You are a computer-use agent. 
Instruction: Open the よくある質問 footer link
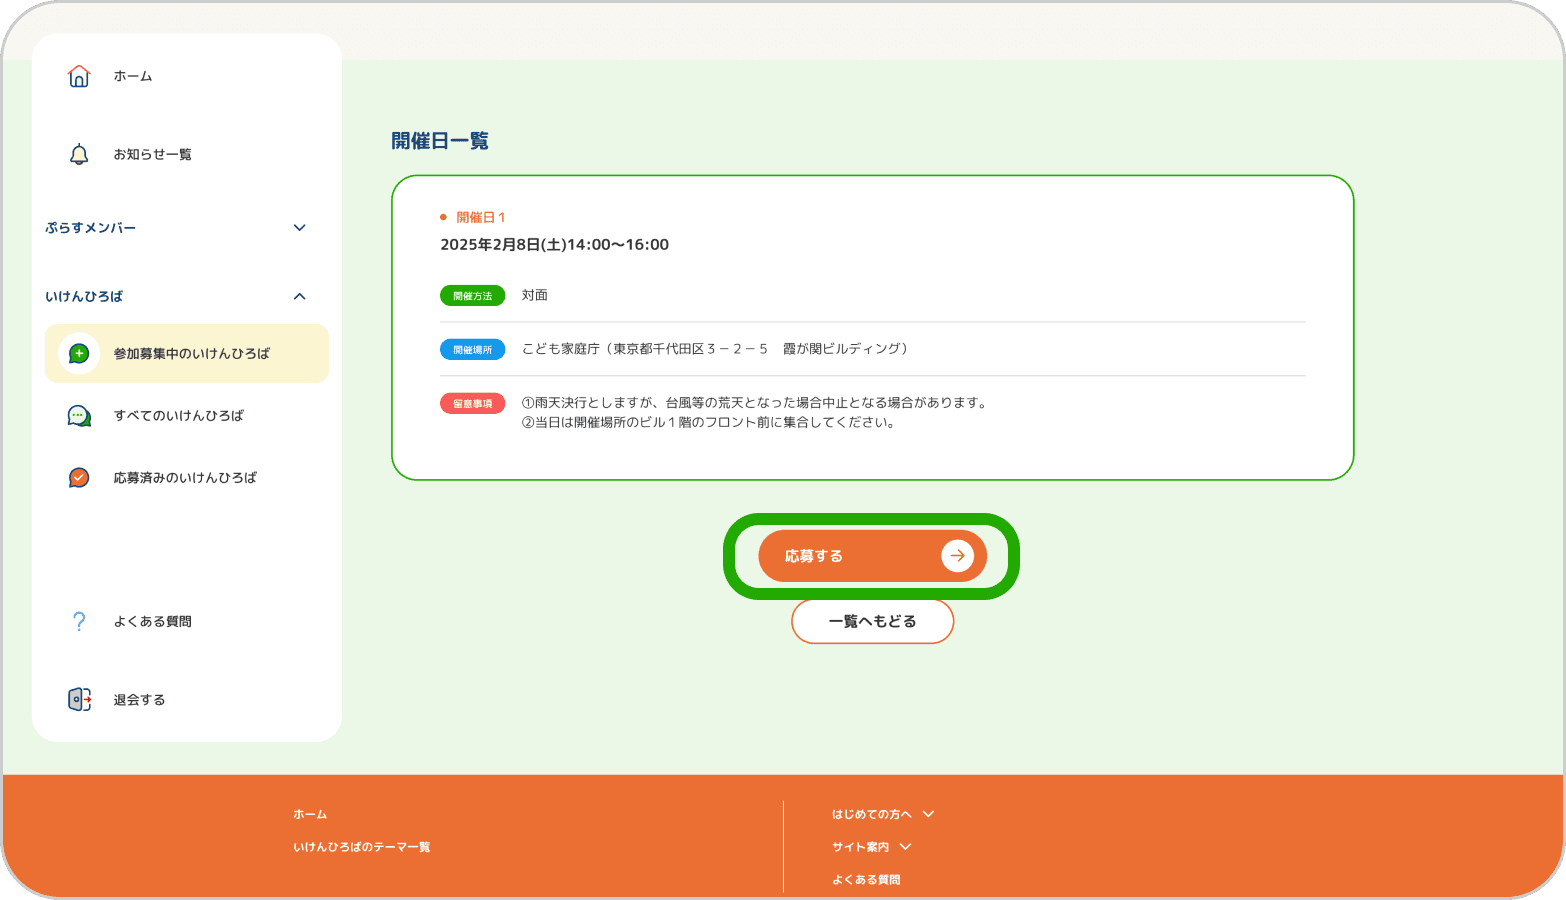coord(866,879)
